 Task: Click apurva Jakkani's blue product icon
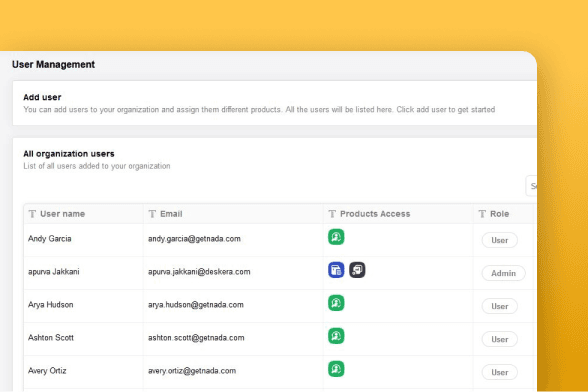(336, 270)
